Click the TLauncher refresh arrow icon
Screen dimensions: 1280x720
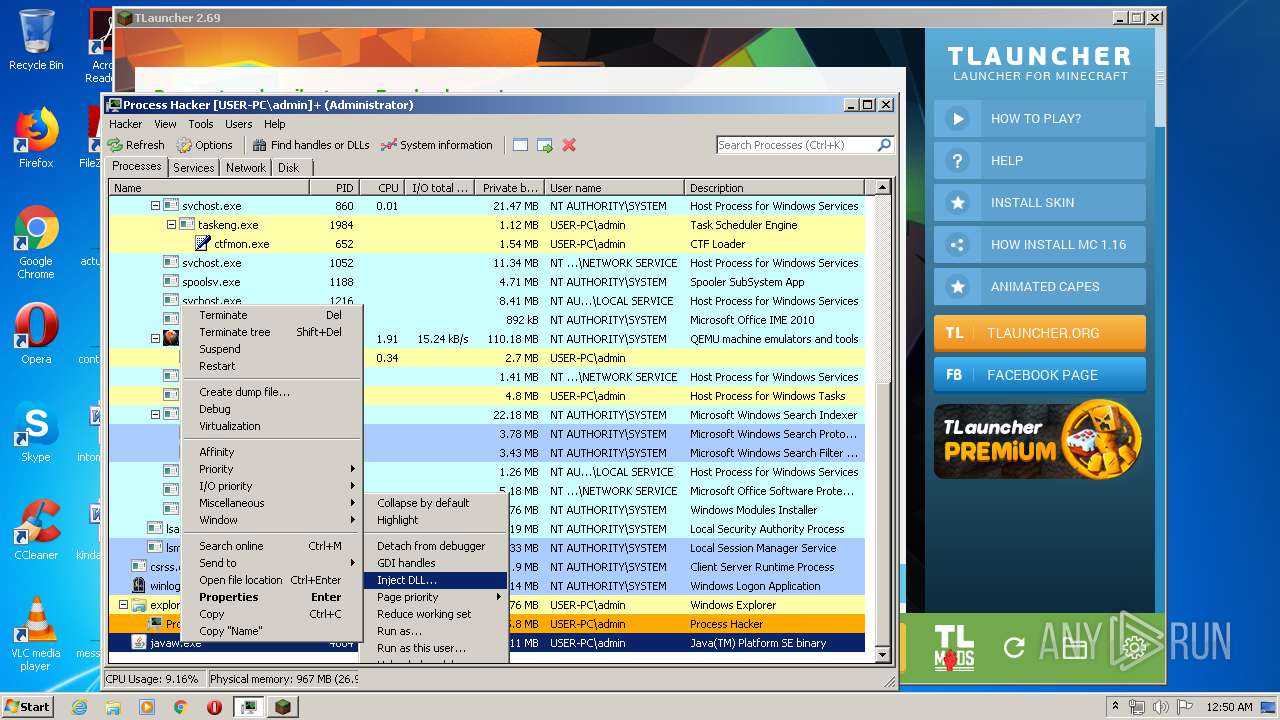[x=1014, y=648]
